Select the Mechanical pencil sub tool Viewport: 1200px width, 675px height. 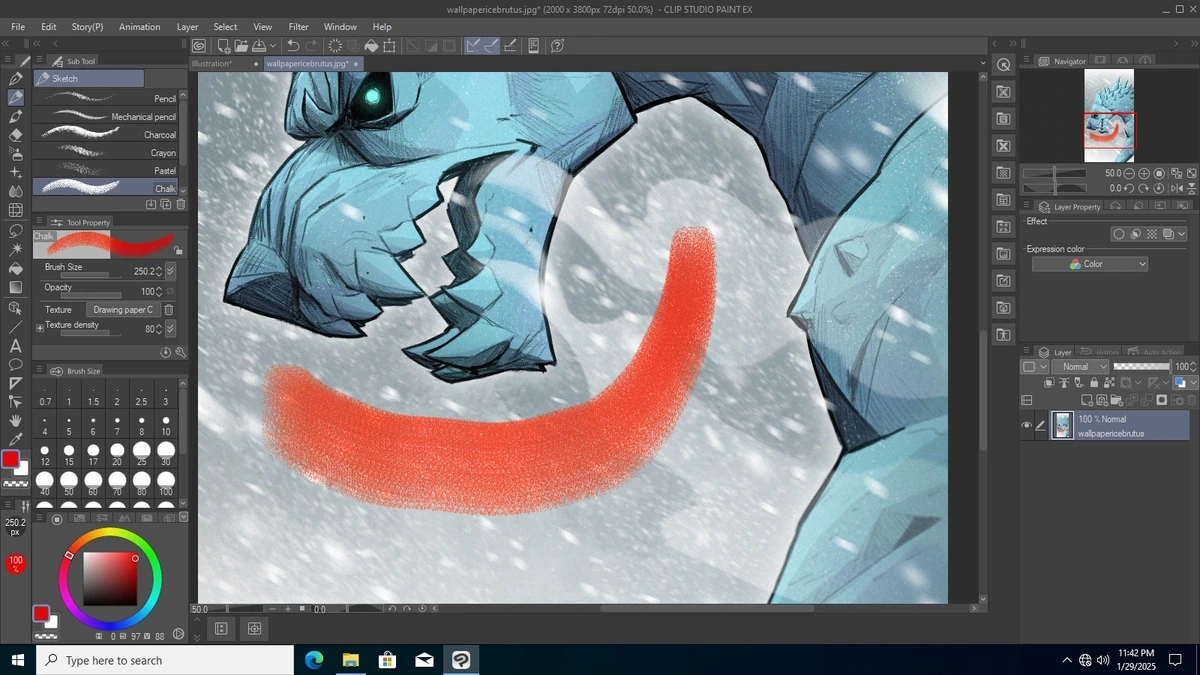coord(106,116)
